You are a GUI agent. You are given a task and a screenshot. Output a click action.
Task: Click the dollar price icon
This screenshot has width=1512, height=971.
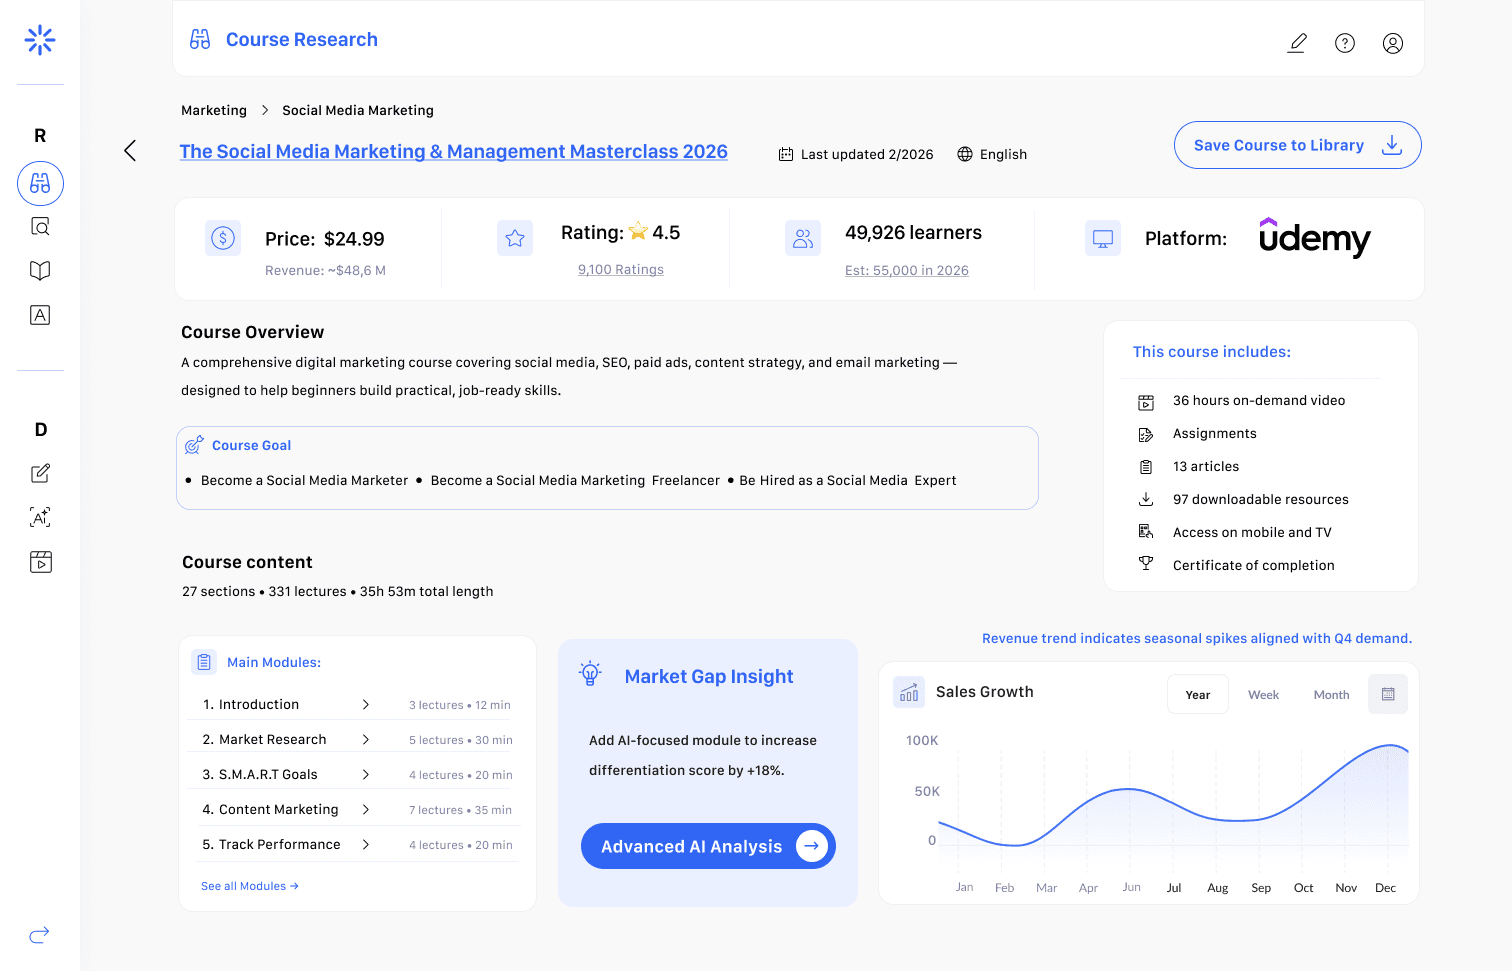tap(223, 238)
